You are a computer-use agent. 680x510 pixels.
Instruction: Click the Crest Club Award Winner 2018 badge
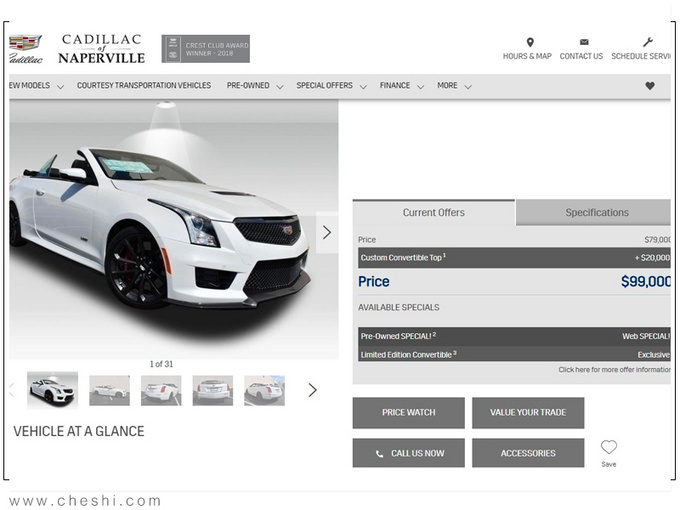pos(206,49)
